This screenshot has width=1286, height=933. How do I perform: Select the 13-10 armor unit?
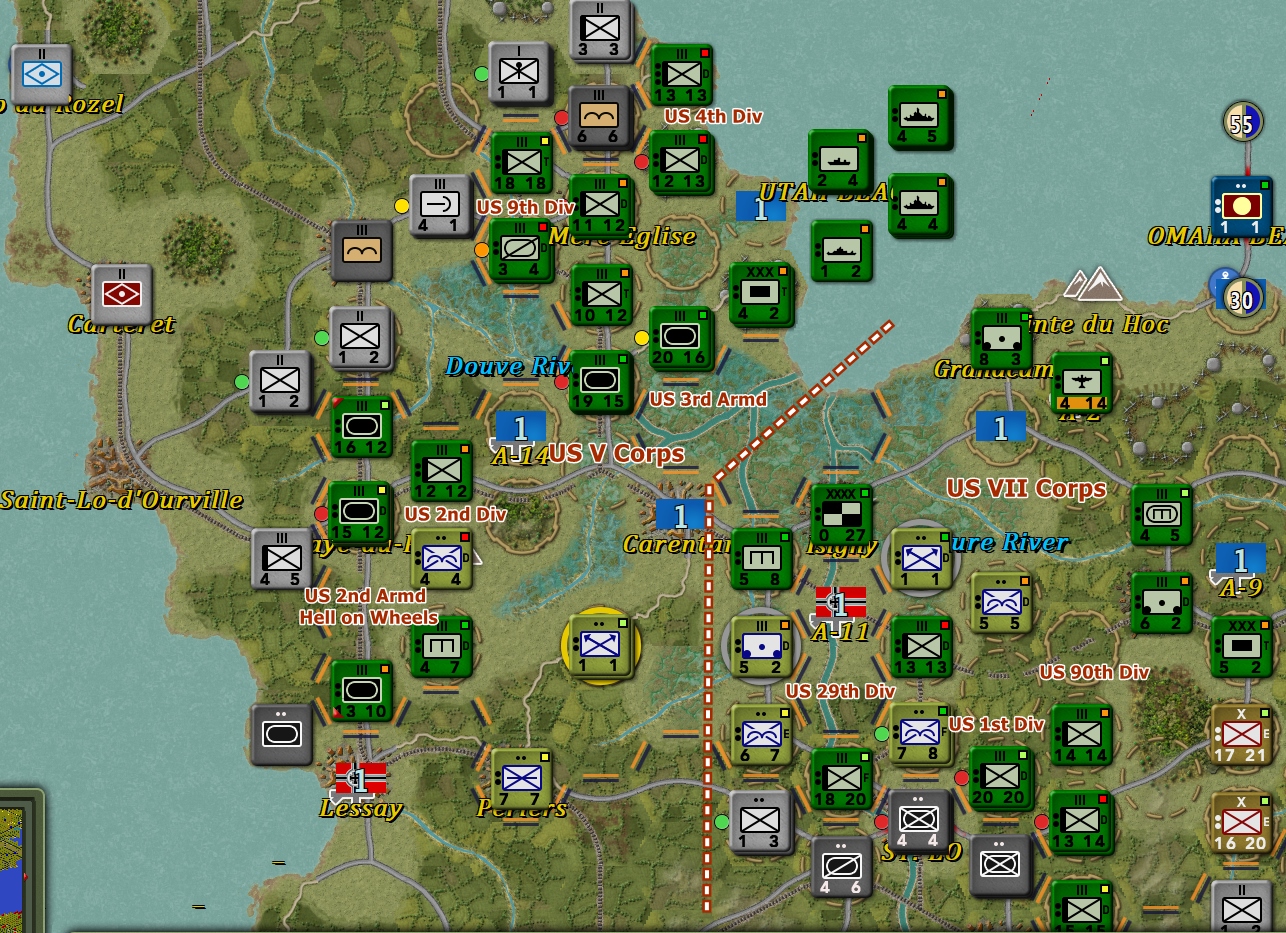pos(360,691)
